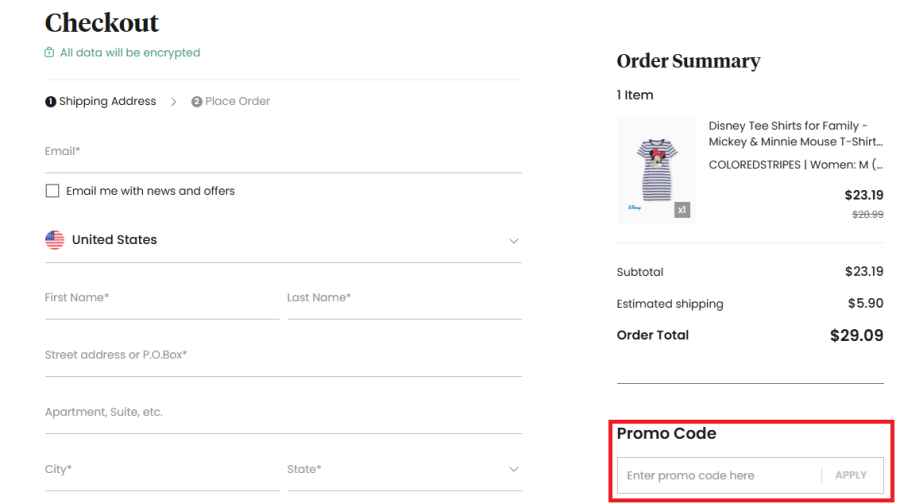Screen dimensions: 900x504
Task: Click the encryption lock icon
Action: [x=49, y=53]
